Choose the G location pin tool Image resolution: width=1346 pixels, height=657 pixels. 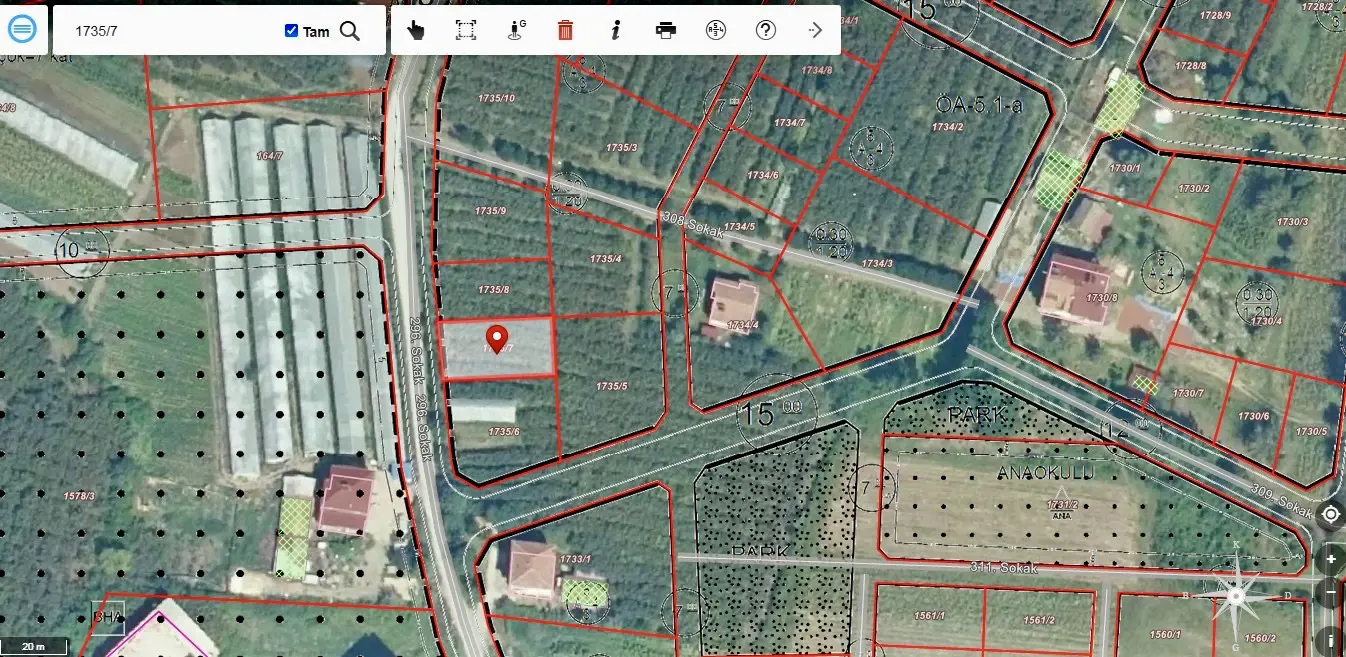tap(516, 30)
